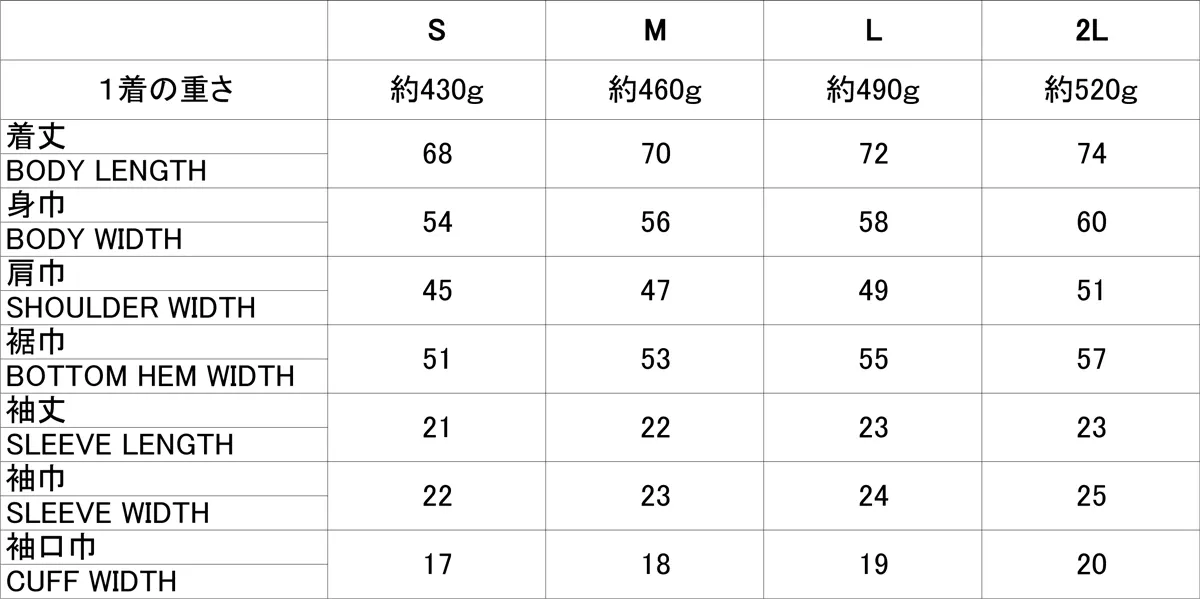
Task: Click the 着丈 row label
Action: click(37, 137)
